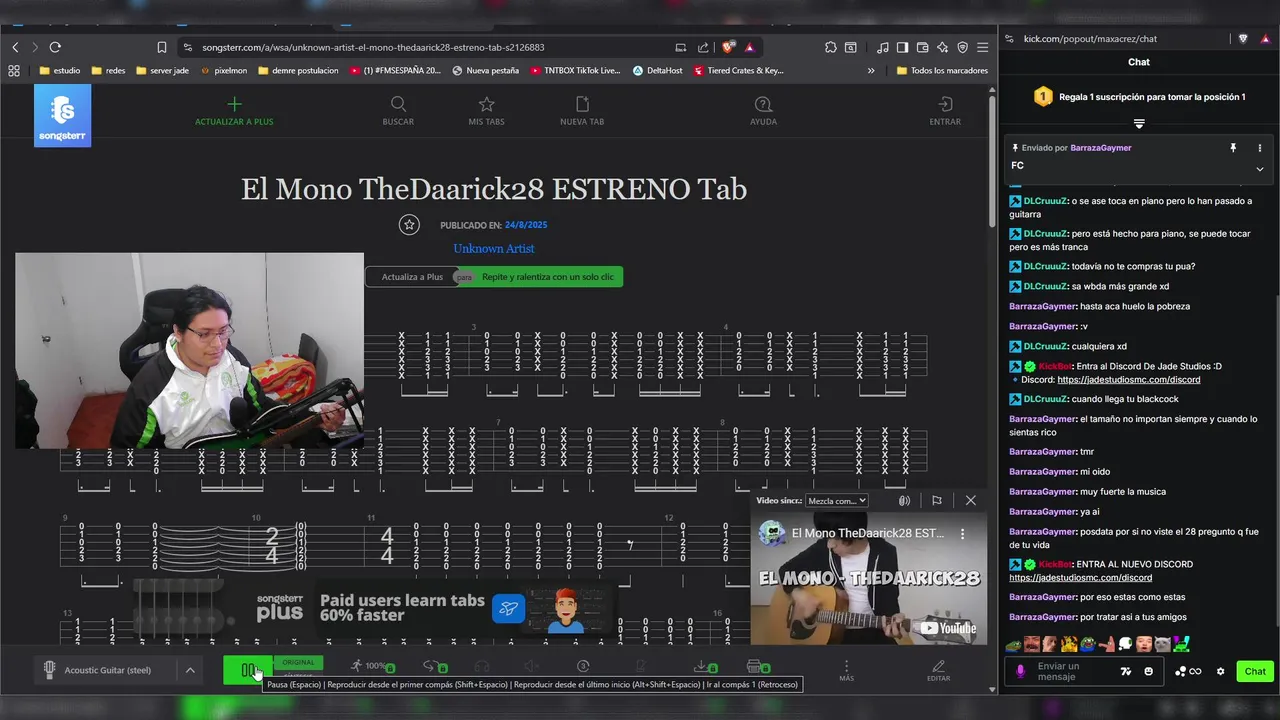This screenshot has width=1280, height=720.
Task: Click Repite y ralentiza green banner
Action: click(x=548, y=277)
